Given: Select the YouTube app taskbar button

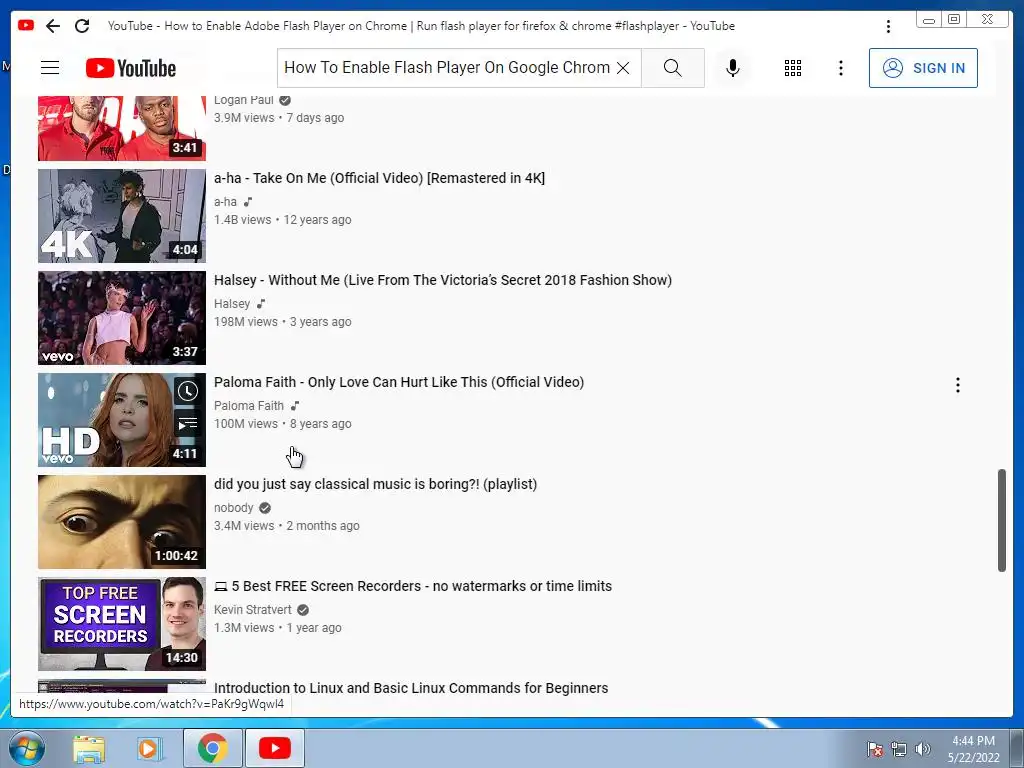Looking at the screenshot, I should coord(275,748).
